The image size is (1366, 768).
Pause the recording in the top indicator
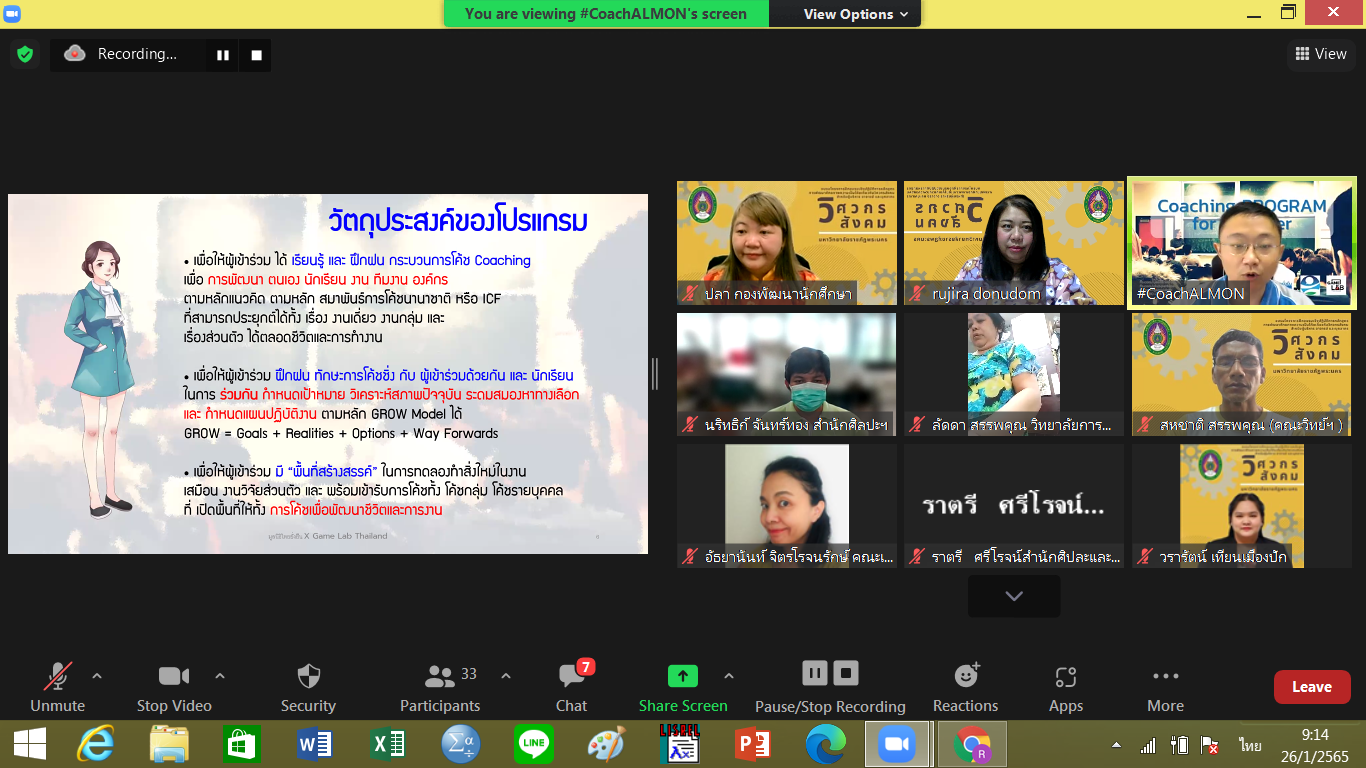[x=222, y=55]
